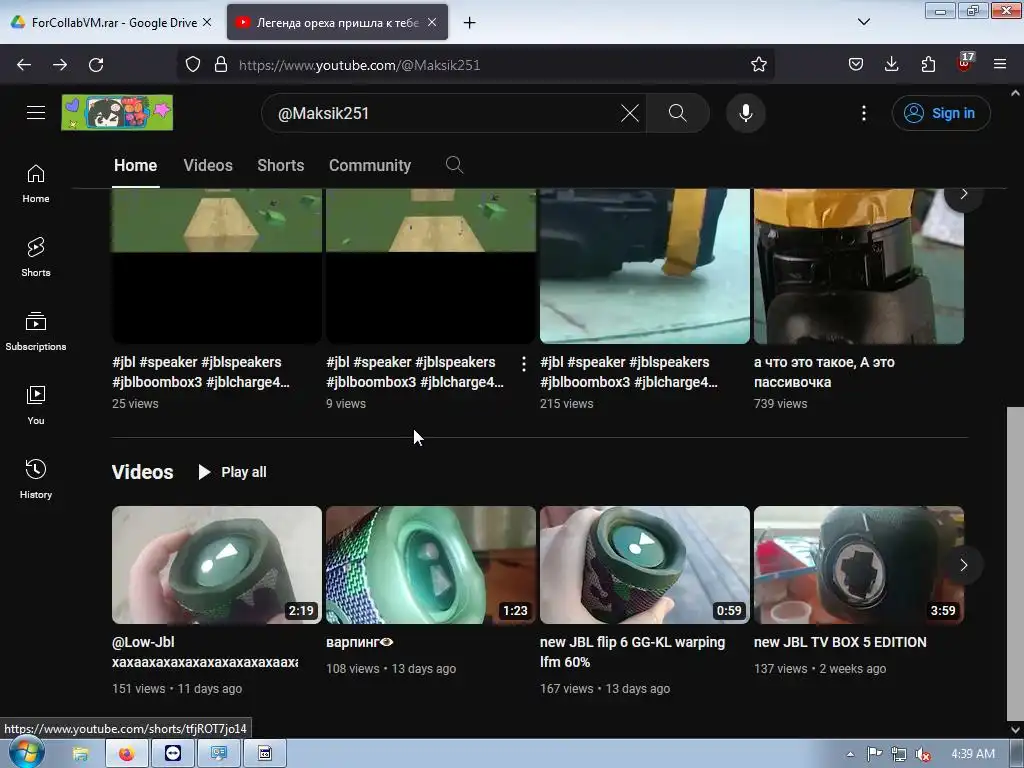Open History in the sidebar
This screenshot has width=1024, height=768.
click(x=36, y=479)
